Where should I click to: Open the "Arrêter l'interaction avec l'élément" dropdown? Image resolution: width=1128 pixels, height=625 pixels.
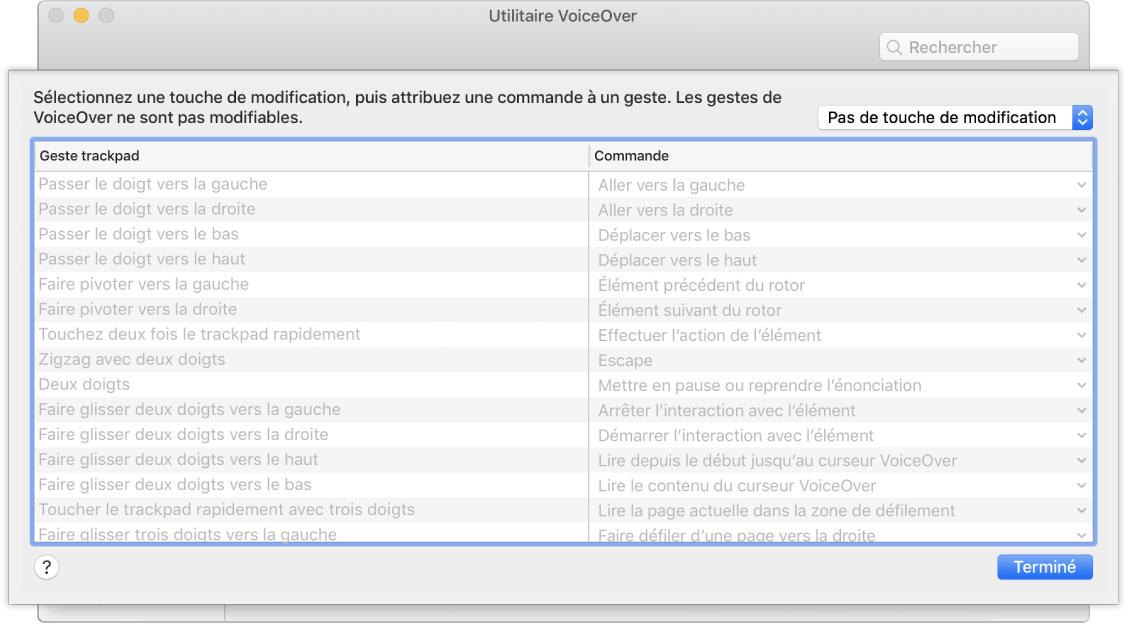[1081, 409]
